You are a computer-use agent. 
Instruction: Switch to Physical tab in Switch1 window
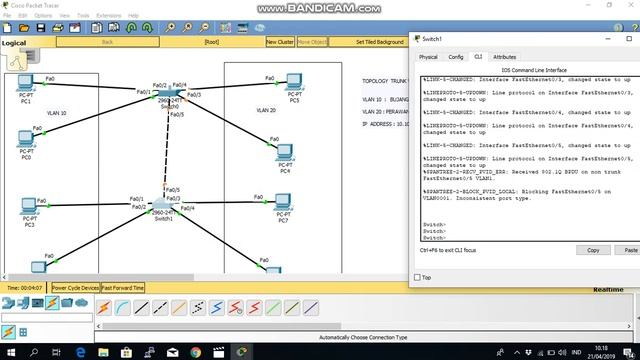[x=428, y=57]
